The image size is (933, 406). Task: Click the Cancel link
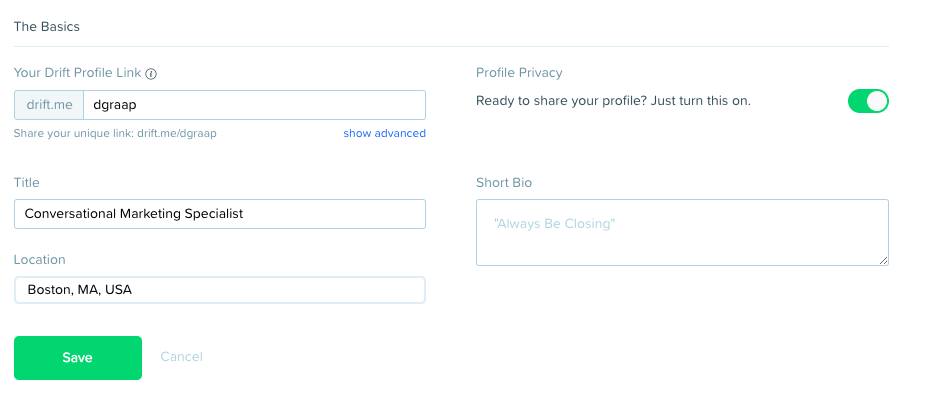click(181, 357)
